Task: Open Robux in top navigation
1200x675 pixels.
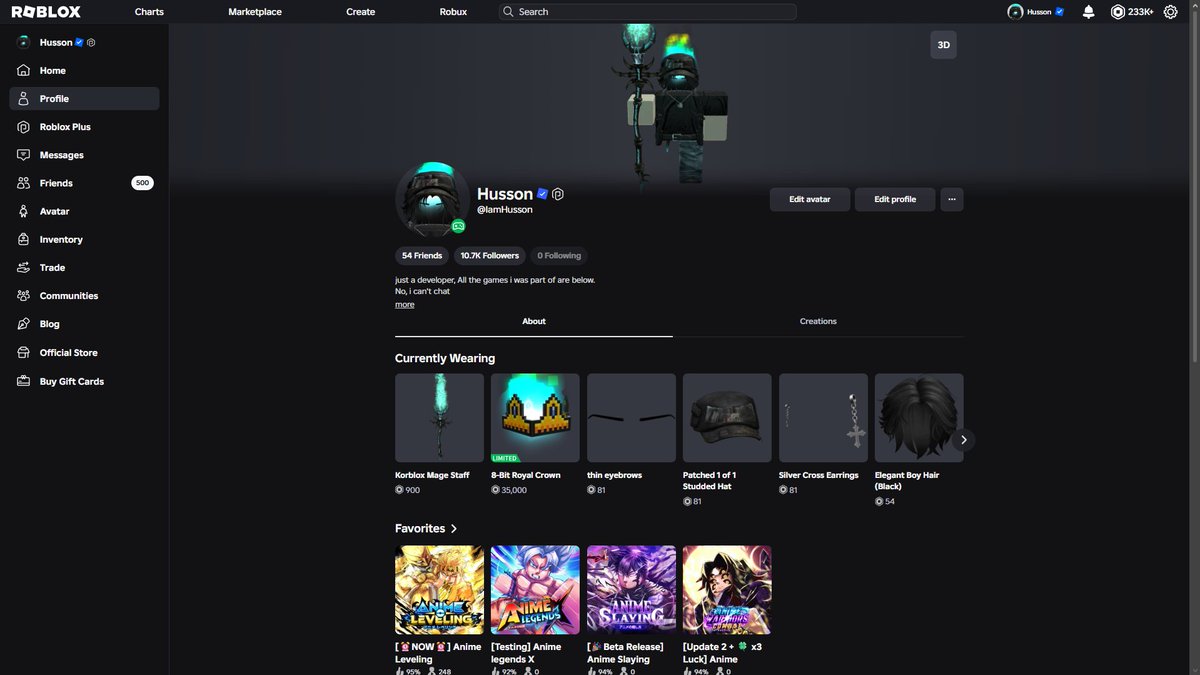Action: 453,12
